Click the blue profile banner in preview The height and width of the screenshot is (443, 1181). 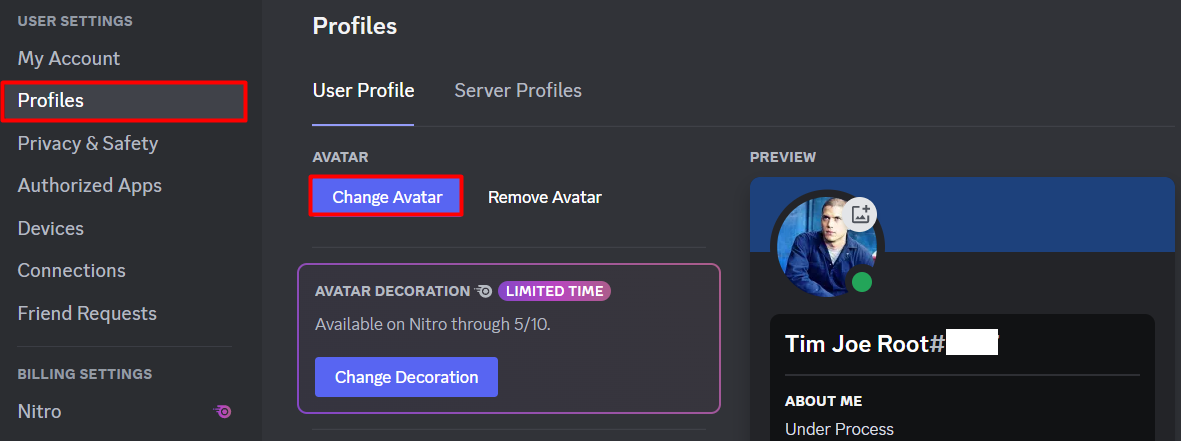(962, 214)
